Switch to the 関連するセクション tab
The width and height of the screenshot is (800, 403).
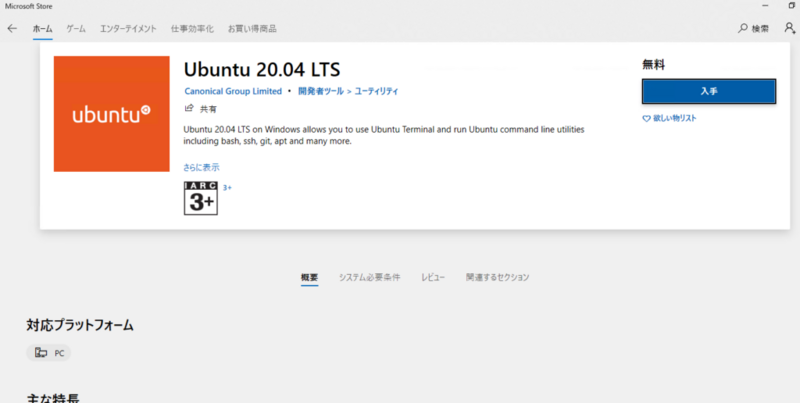(497, 278)
